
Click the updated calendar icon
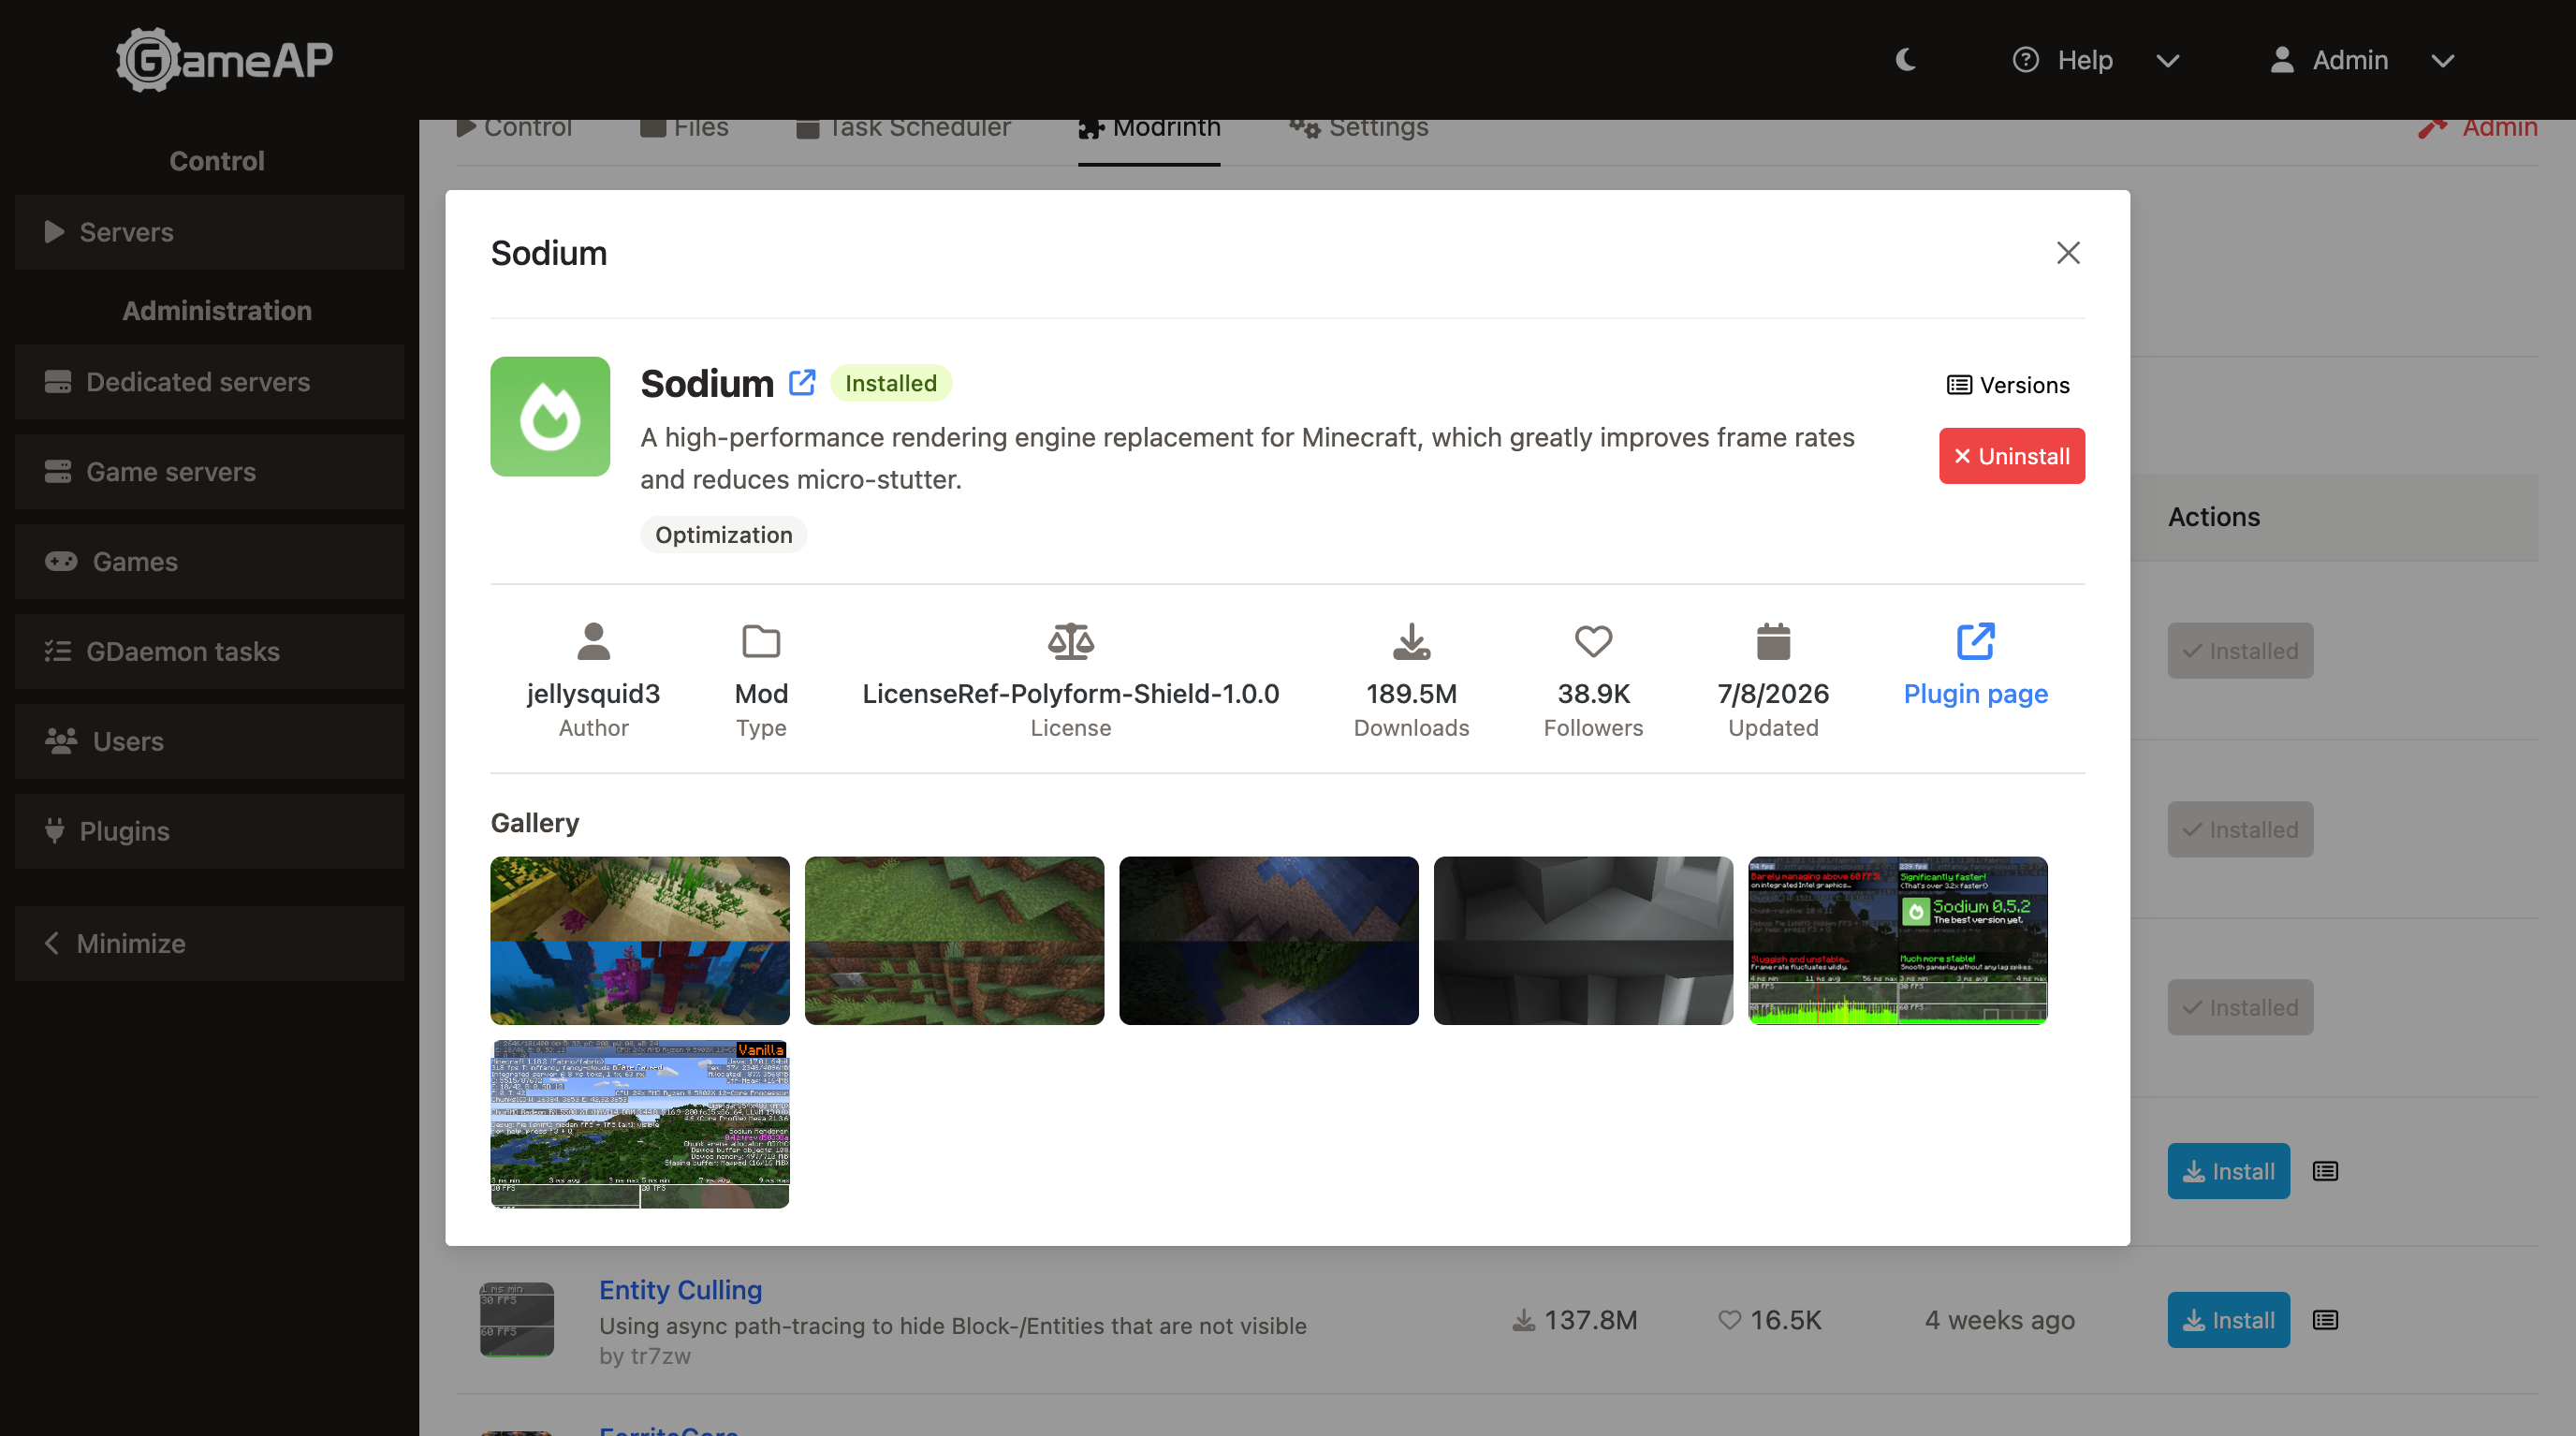tap(1774, 642)
